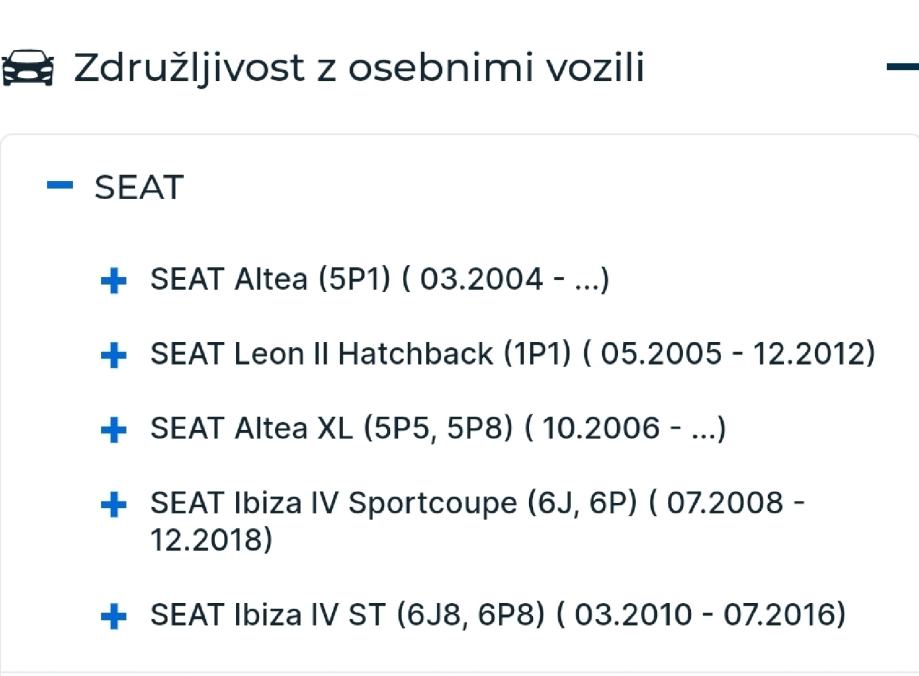Image resolution: width=919 pixels, height=676 pixels.
Task: Expand SEAT Ibiza IV ST plus icon
Action: pyautogui.click(x=114, y=616)
